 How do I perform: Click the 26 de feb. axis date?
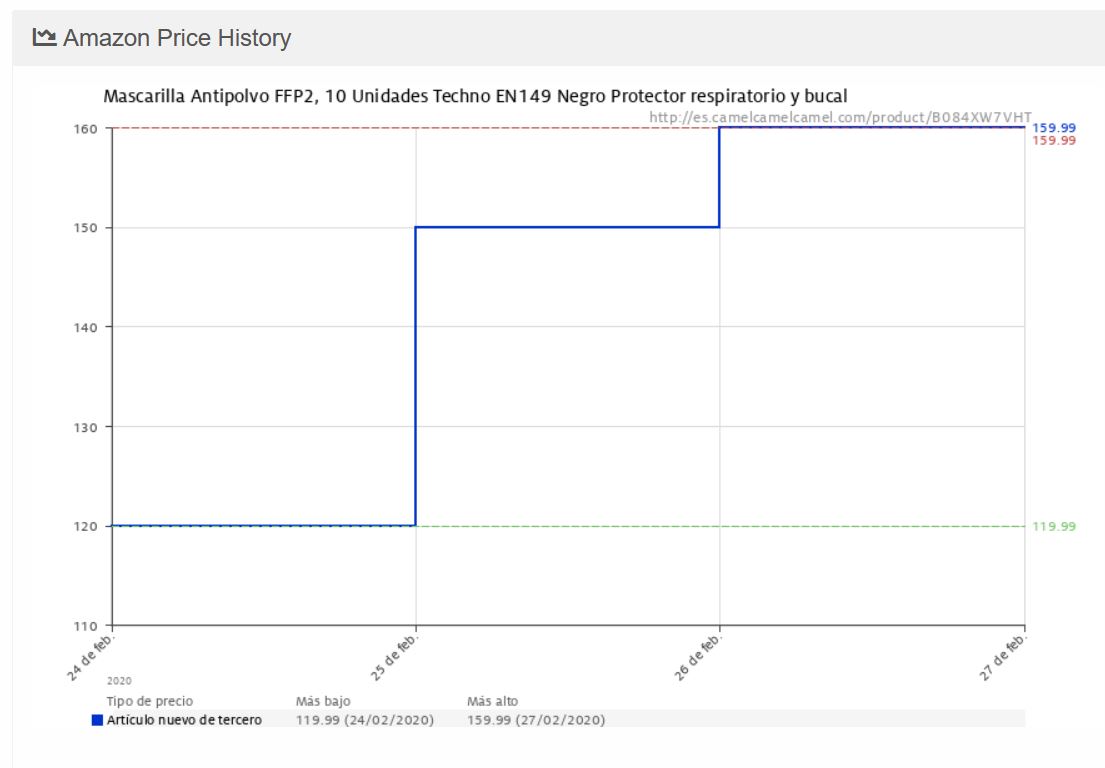pyautogui.click(x=698, y=657)
